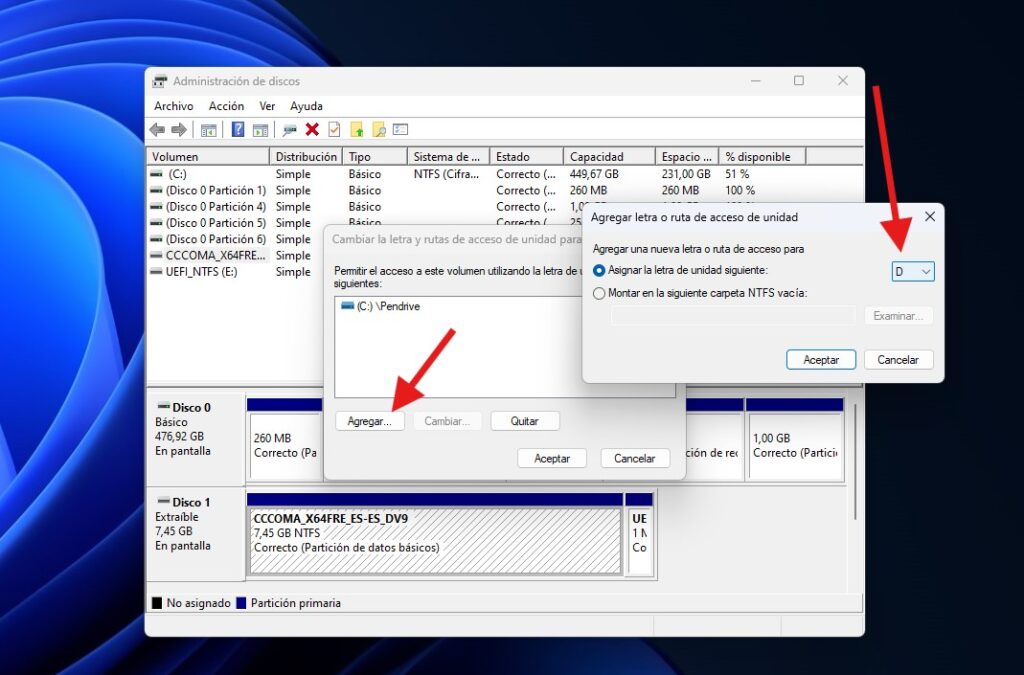Click the disk icon beside Disco 0 label
The width and height of the screenshot is (1024, 675).
coord(163,407)
